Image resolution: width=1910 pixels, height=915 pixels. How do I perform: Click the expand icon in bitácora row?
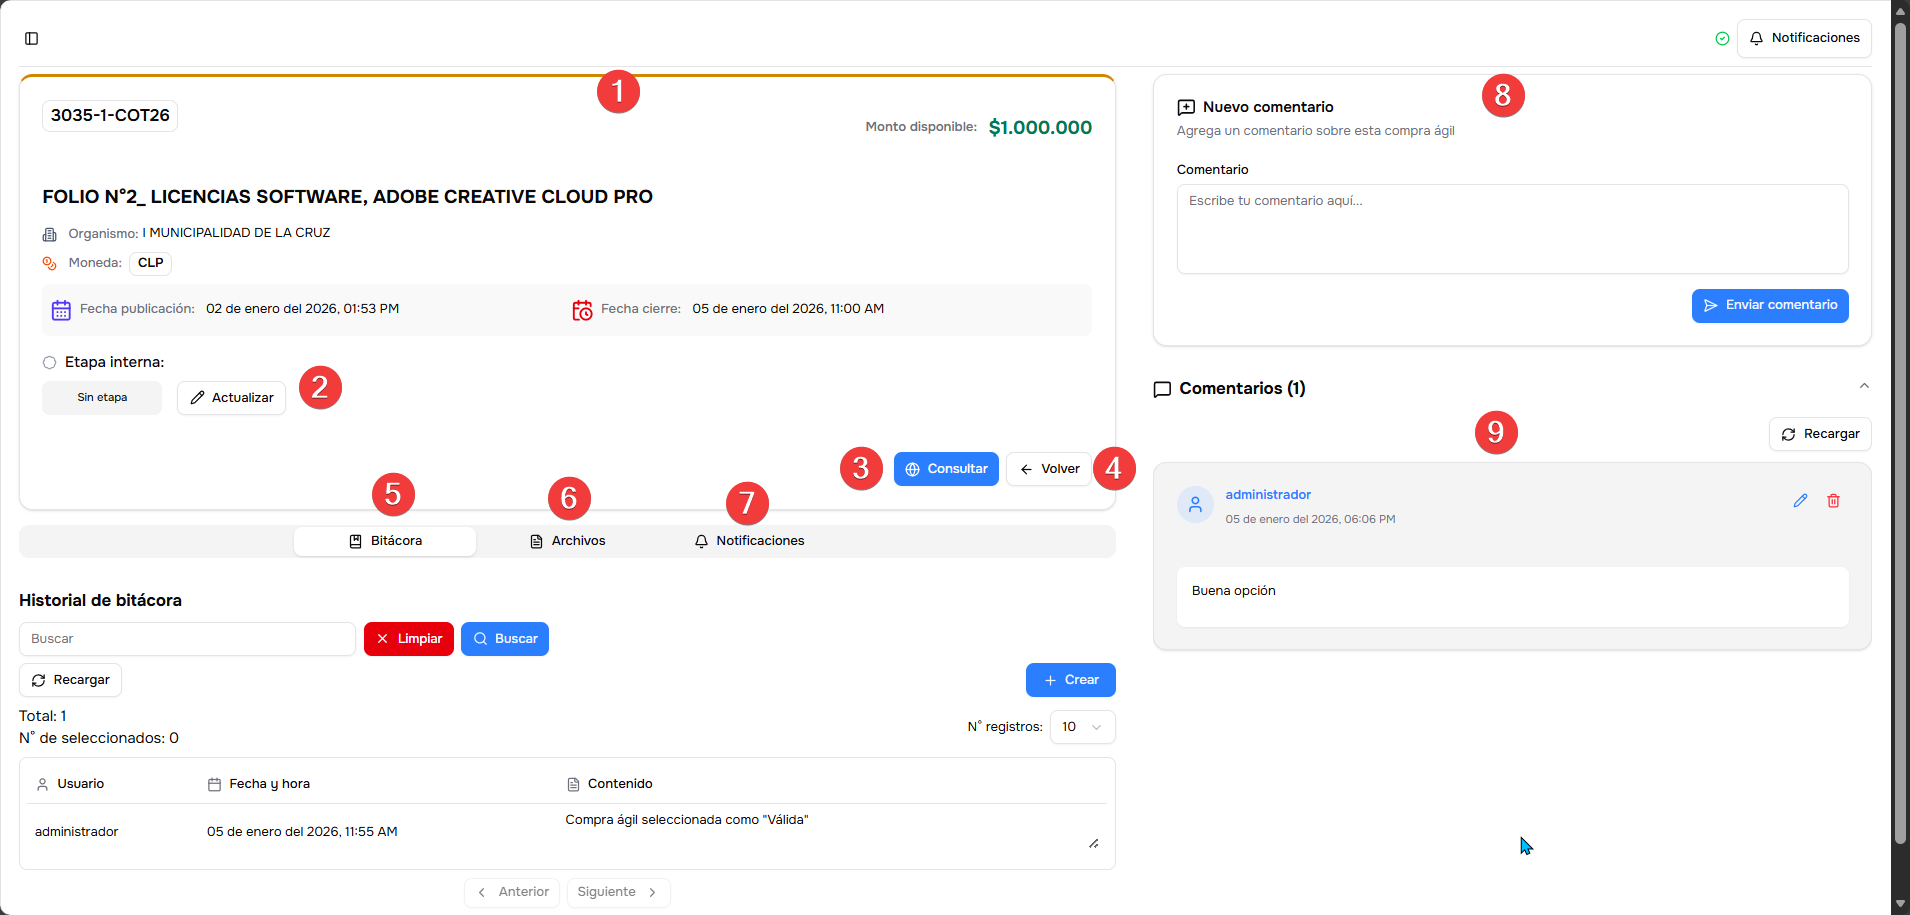(1093, 844)
